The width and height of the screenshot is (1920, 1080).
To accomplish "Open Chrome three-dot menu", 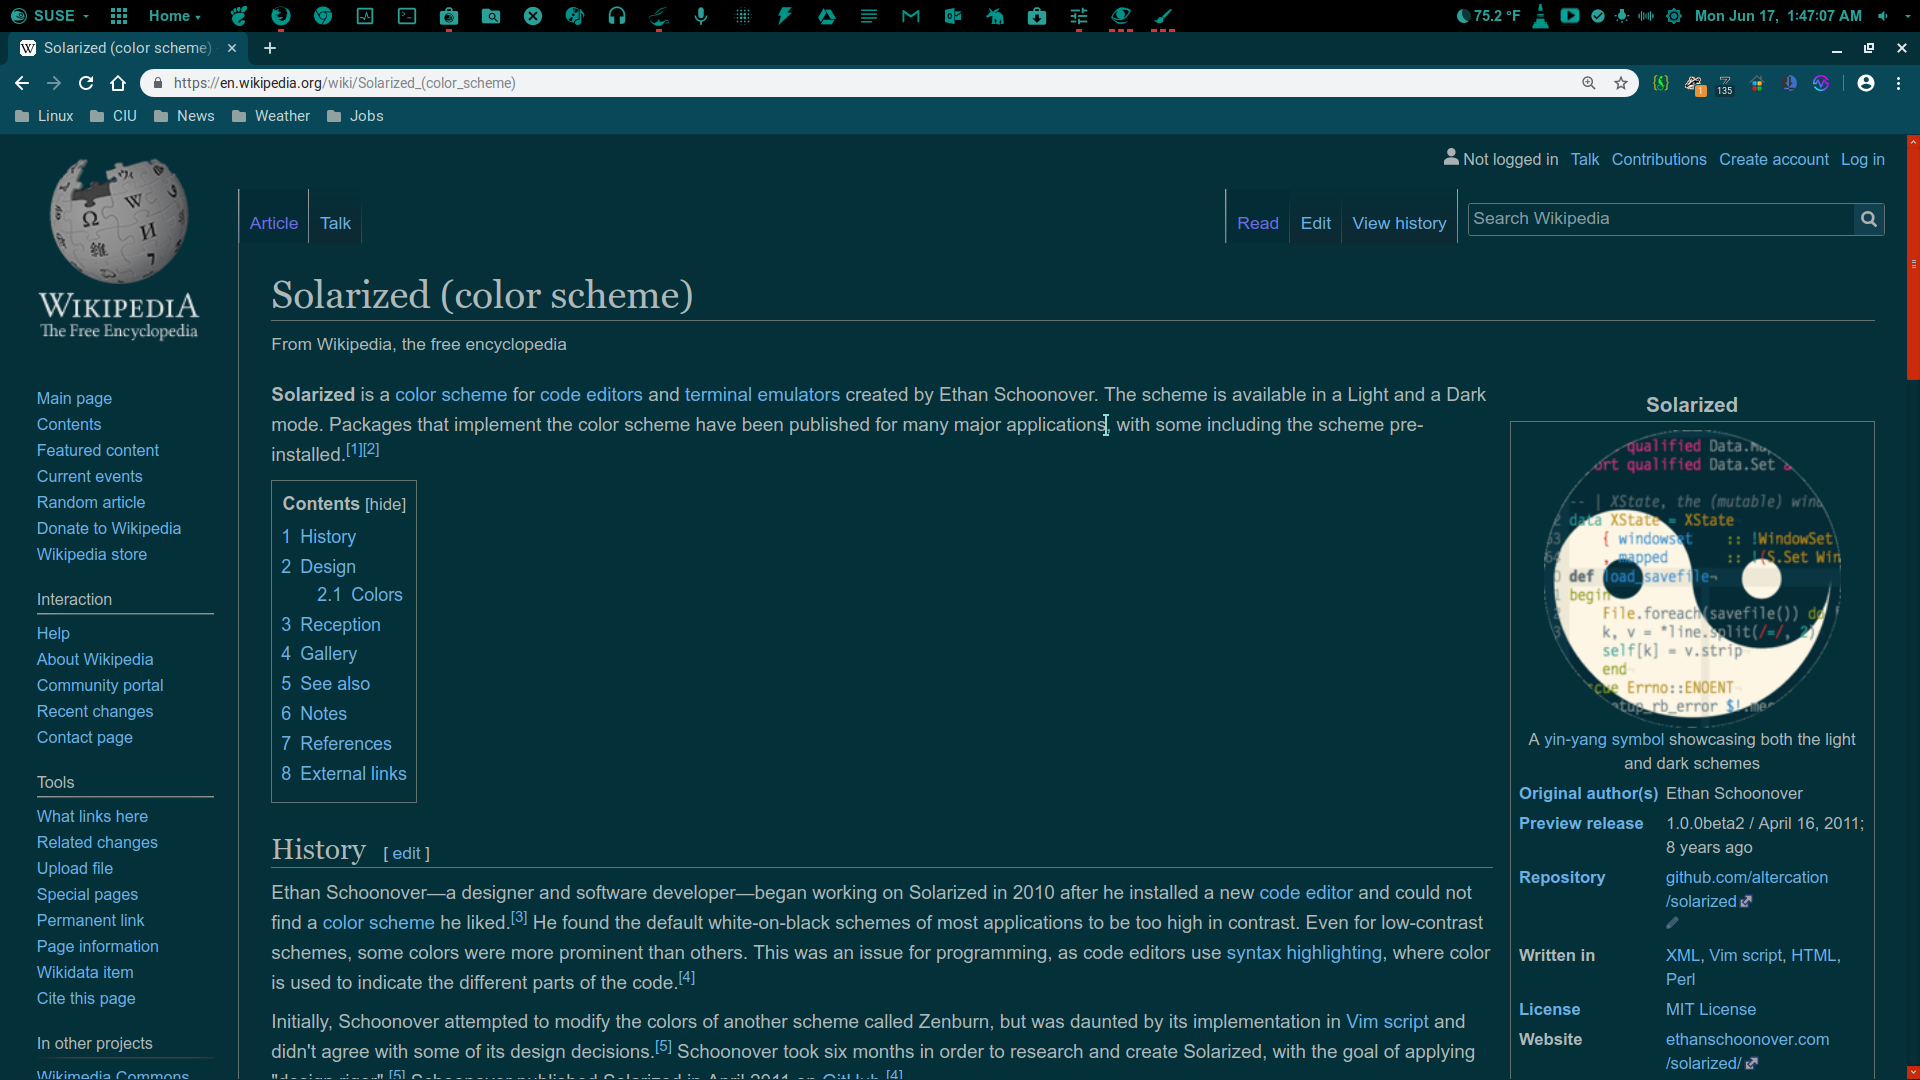I will point(1899,83).
